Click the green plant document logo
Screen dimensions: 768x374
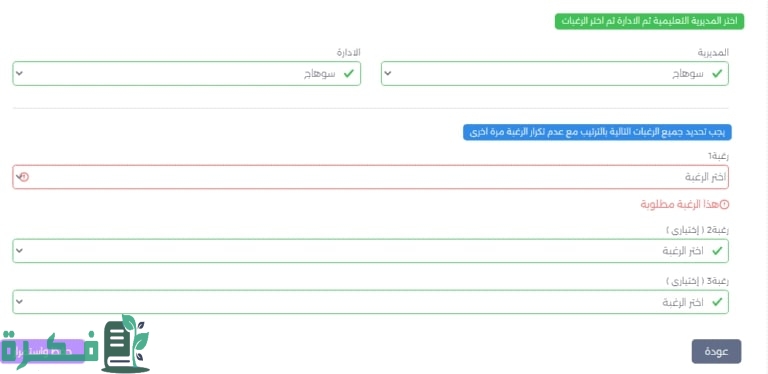126,344
